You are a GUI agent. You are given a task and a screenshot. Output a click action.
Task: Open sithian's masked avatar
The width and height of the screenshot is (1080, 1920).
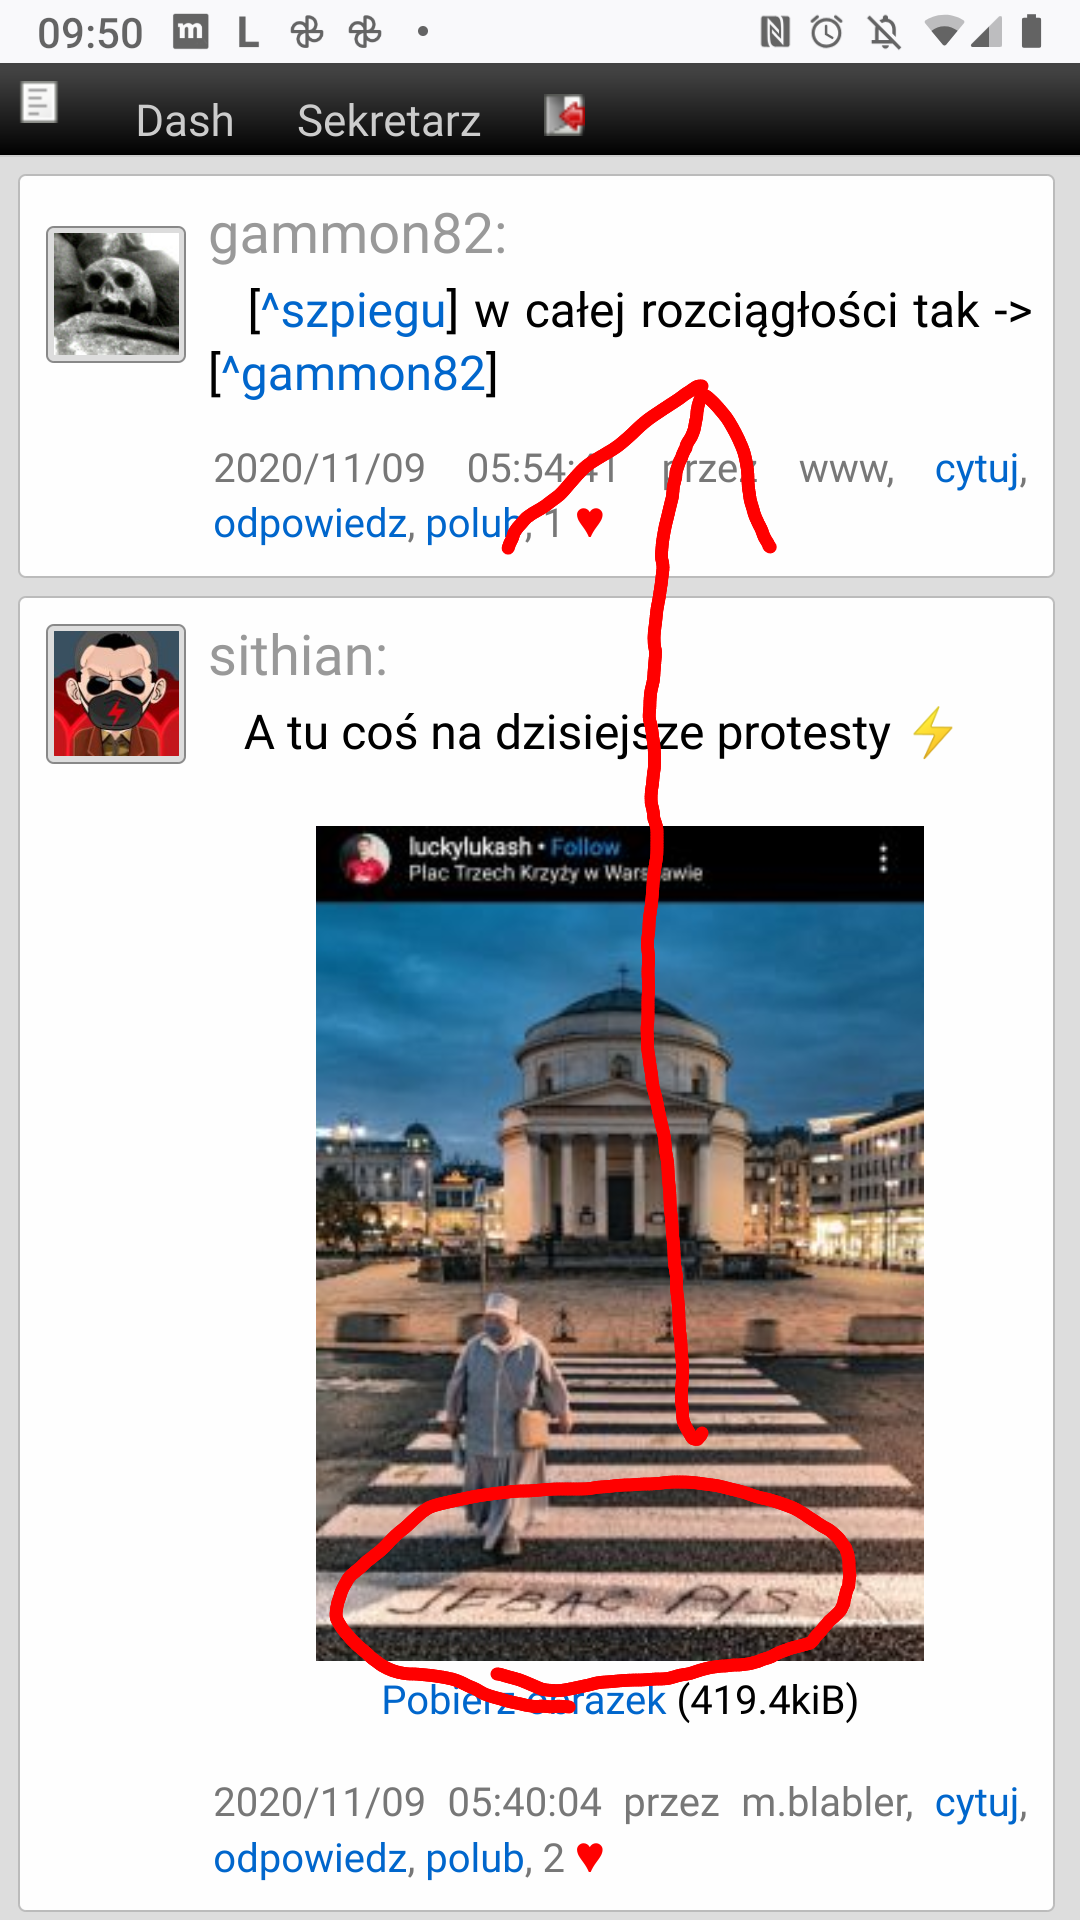pyautogui.click(x=116, y=694)
